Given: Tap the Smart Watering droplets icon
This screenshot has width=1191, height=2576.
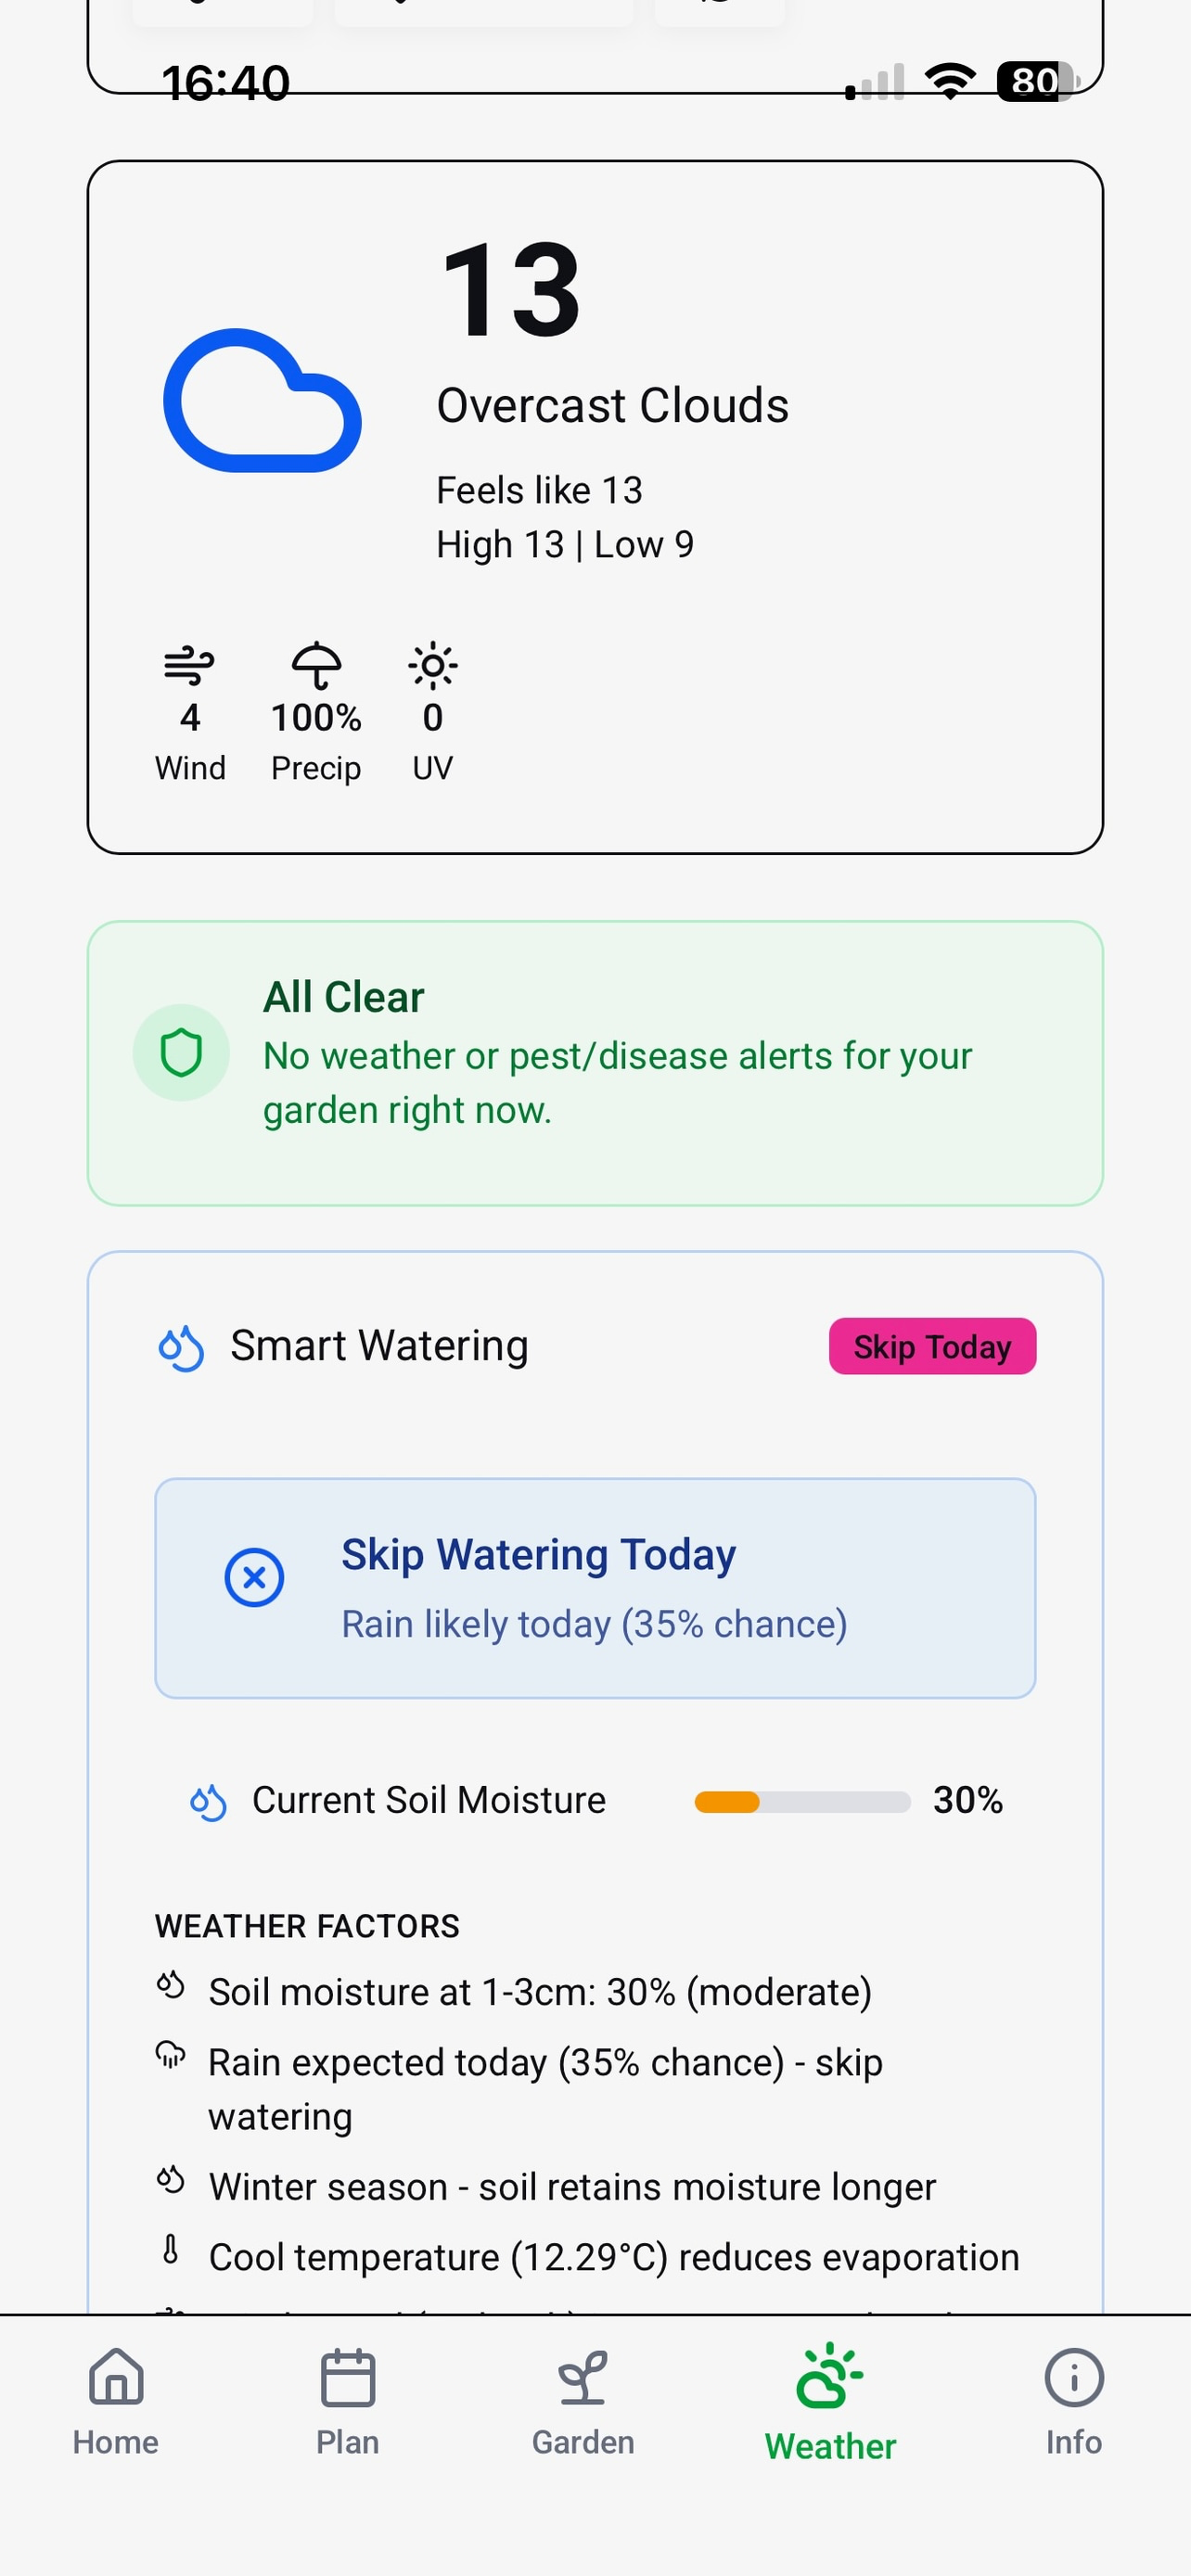Looking at the screenshot, I should point(181,1348).
